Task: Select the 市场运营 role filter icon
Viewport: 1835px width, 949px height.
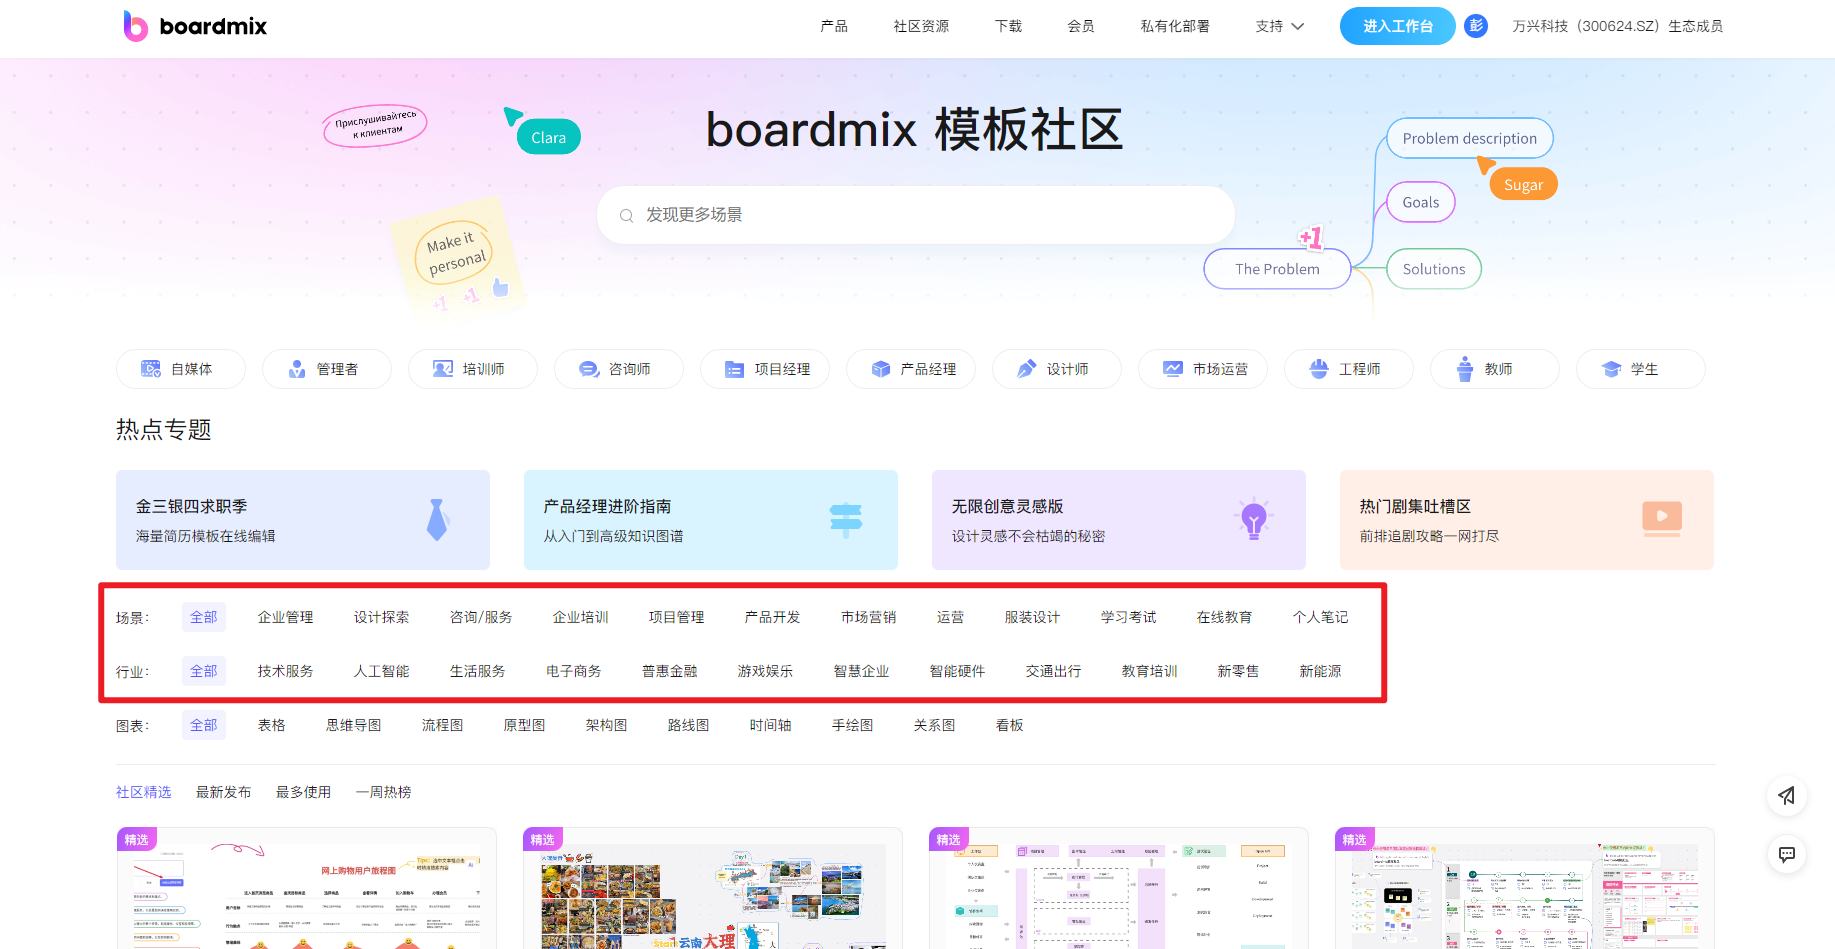Action: 1172,368
